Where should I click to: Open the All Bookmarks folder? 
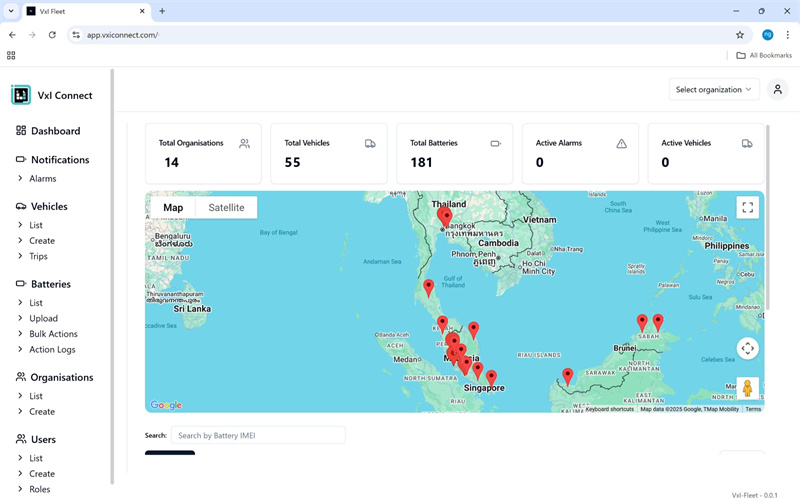(x=764, y=55)
